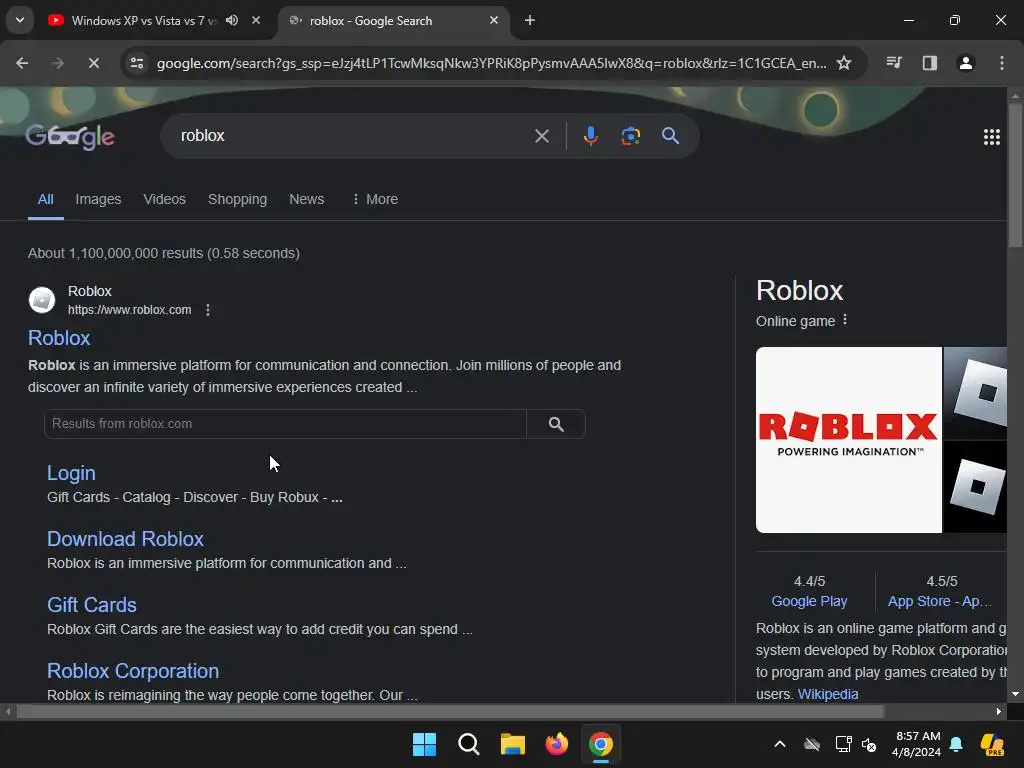Click the scroll right arrow

(x=999, y=711)
